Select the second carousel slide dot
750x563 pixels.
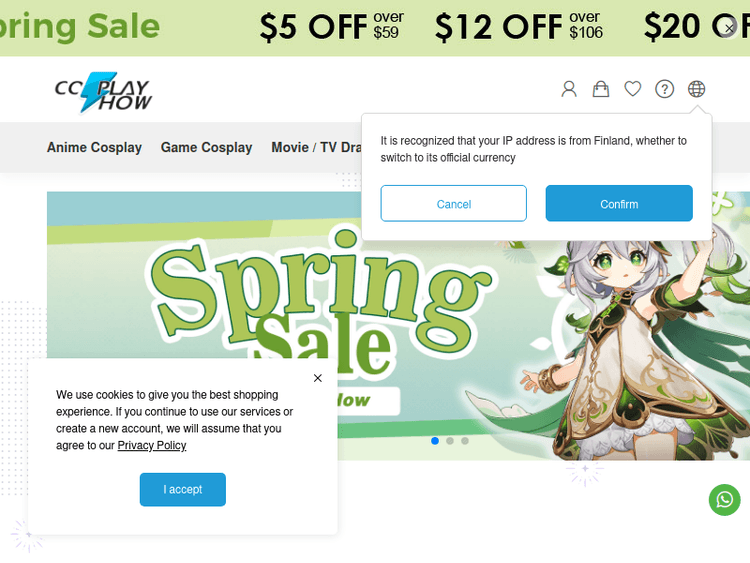tap(450, 441)
